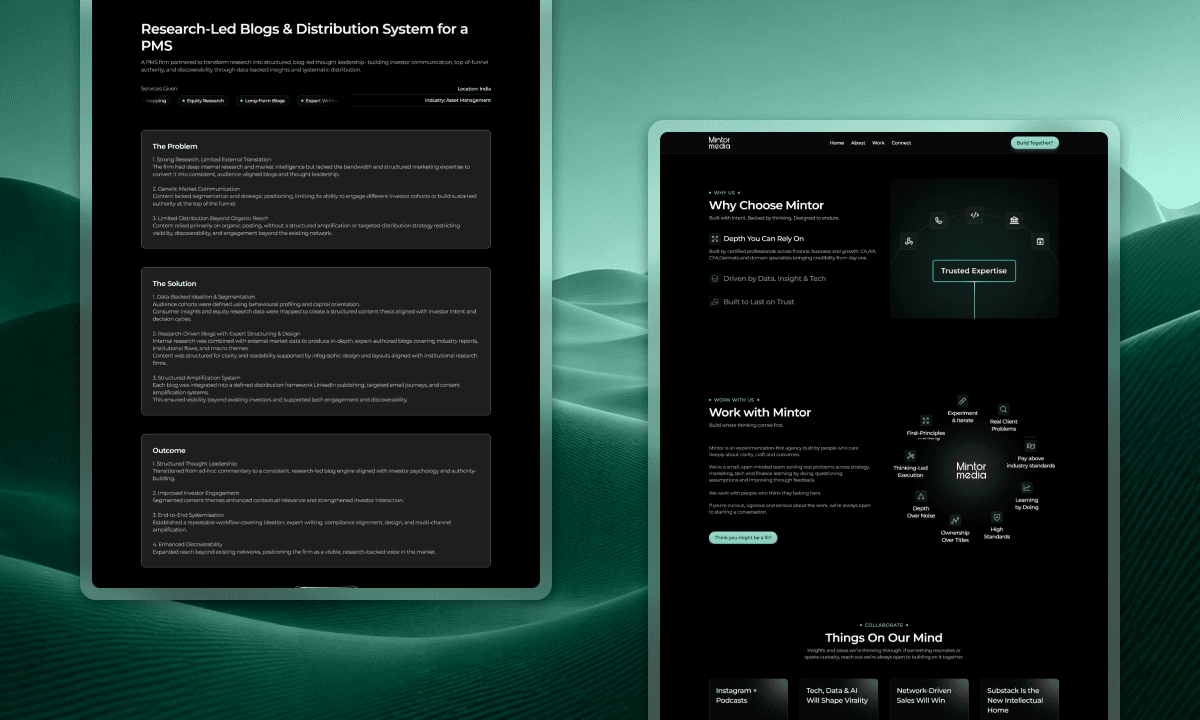Click the Depth Over Noise icon

(921, 496)
